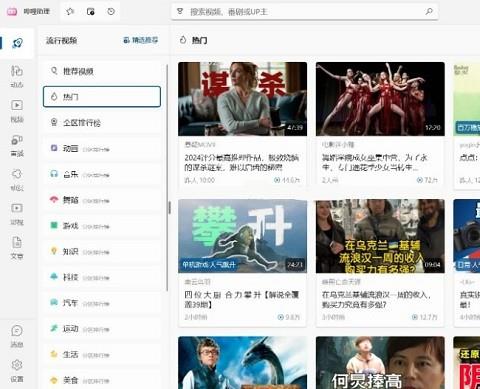Select 热门 in the category list

click(102, 97)
